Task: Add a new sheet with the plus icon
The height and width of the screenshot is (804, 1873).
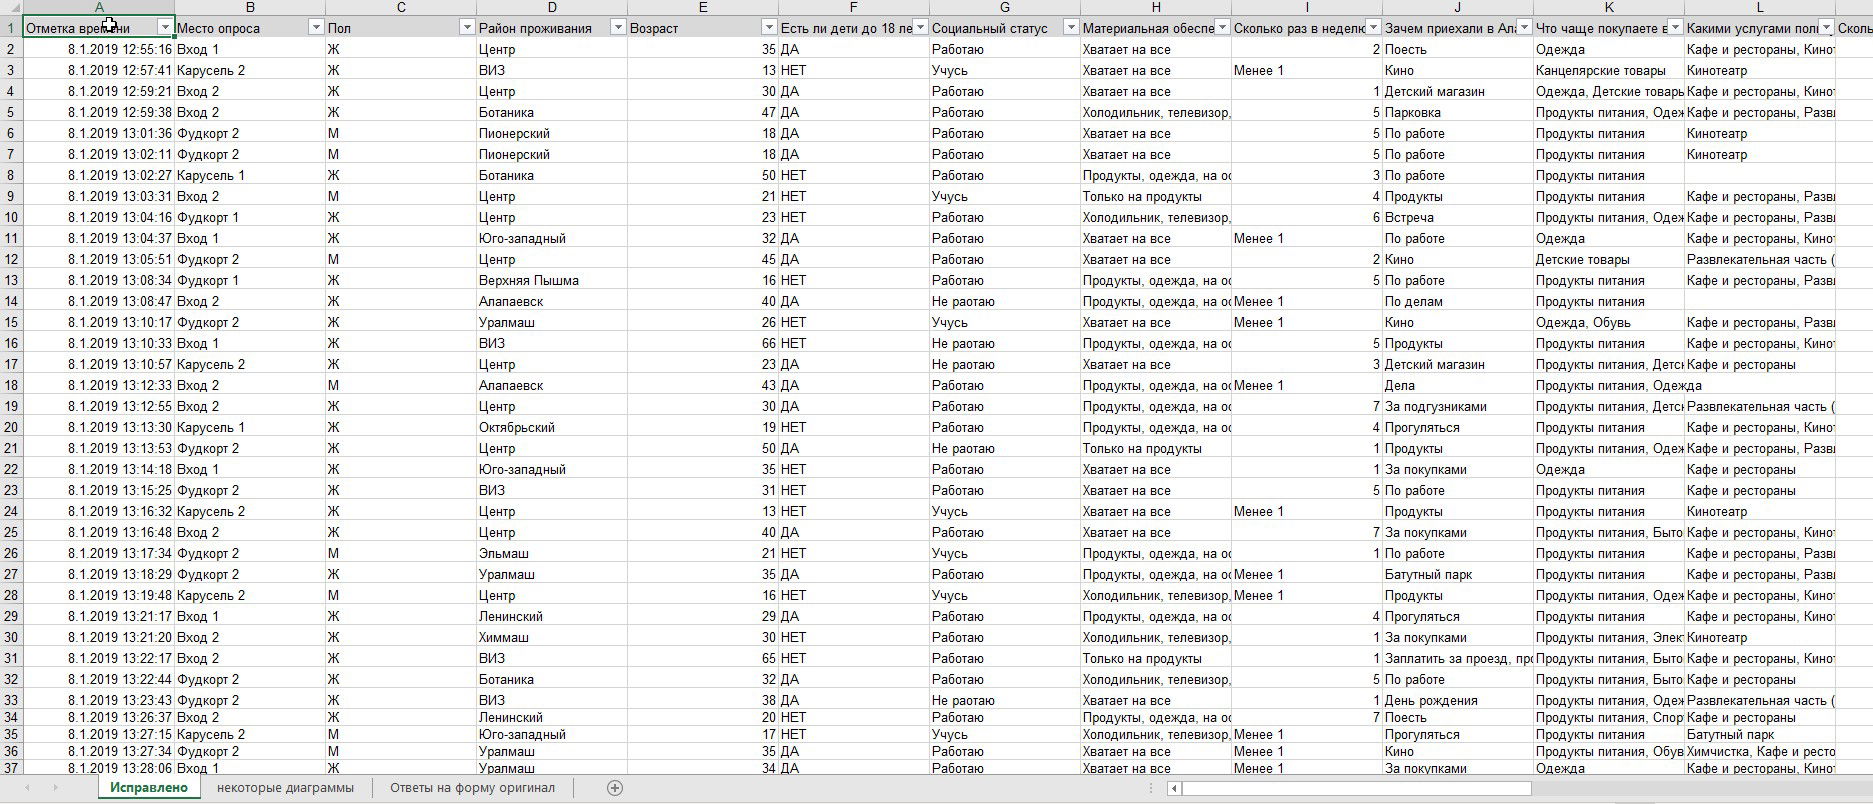Action: (615, 788)
